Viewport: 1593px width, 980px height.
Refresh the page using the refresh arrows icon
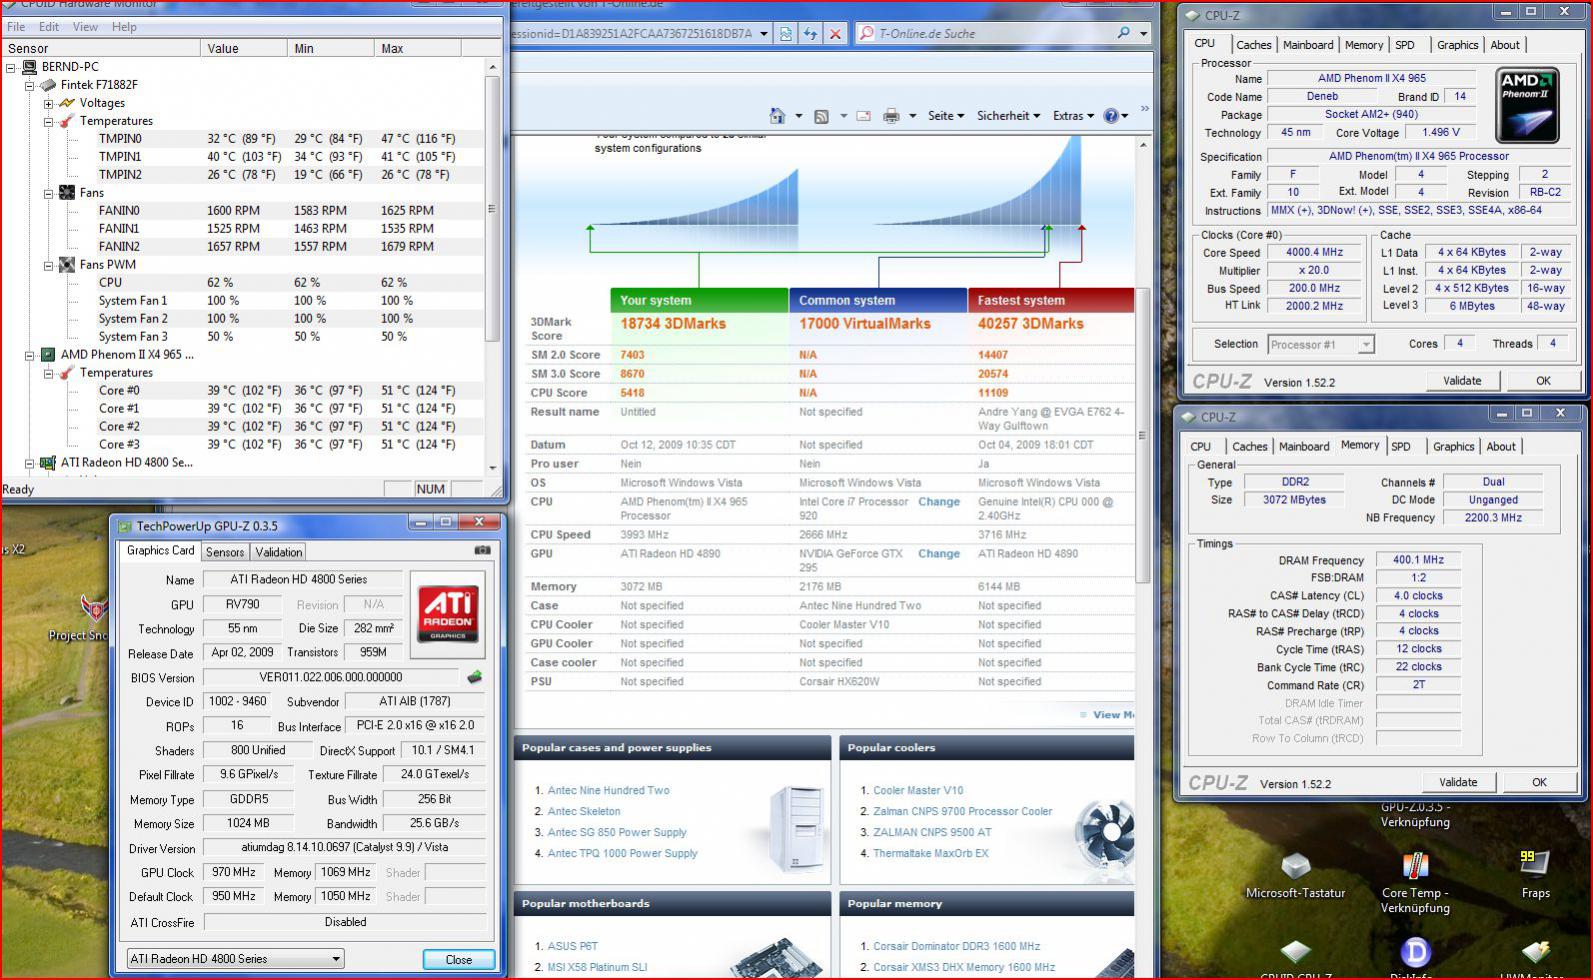pyautogui.click(x=810, y=33)
